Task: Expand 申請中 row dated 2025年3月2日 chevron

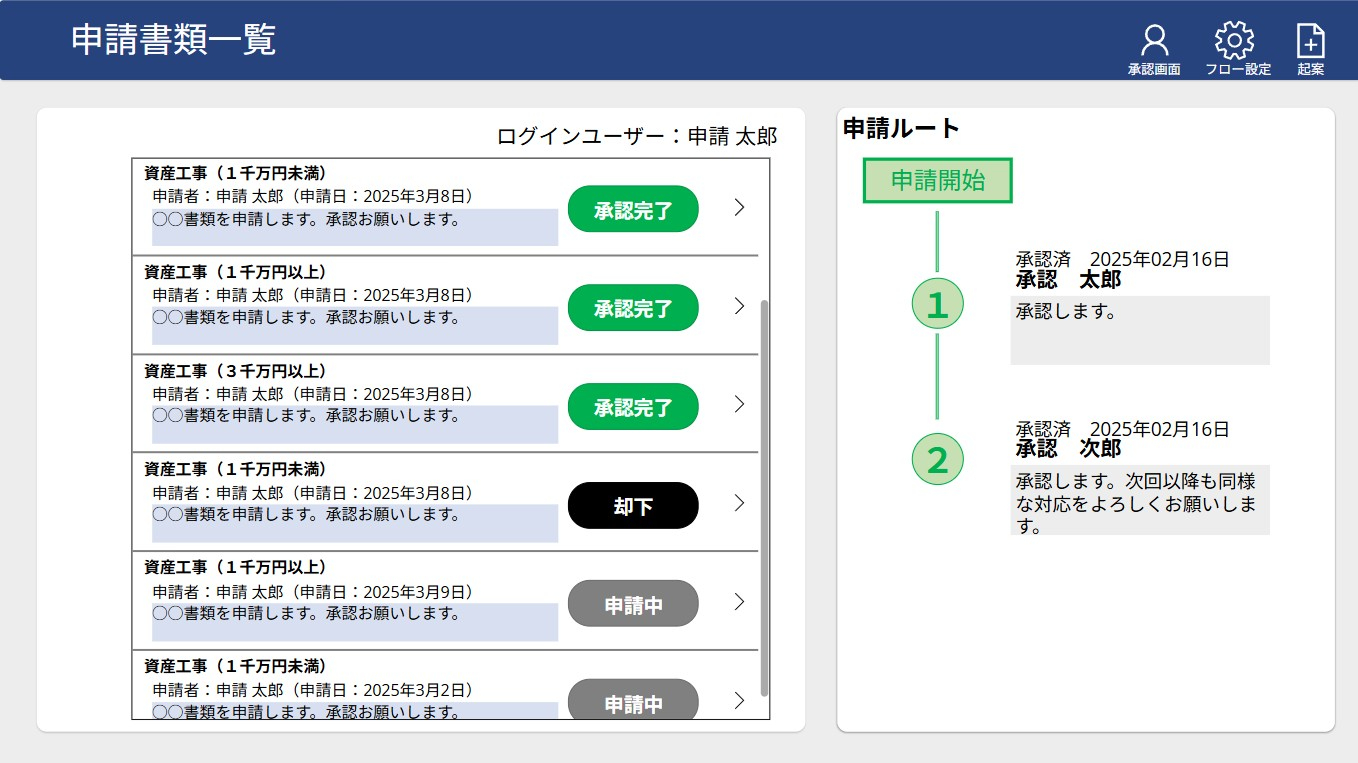Action: 739,700
